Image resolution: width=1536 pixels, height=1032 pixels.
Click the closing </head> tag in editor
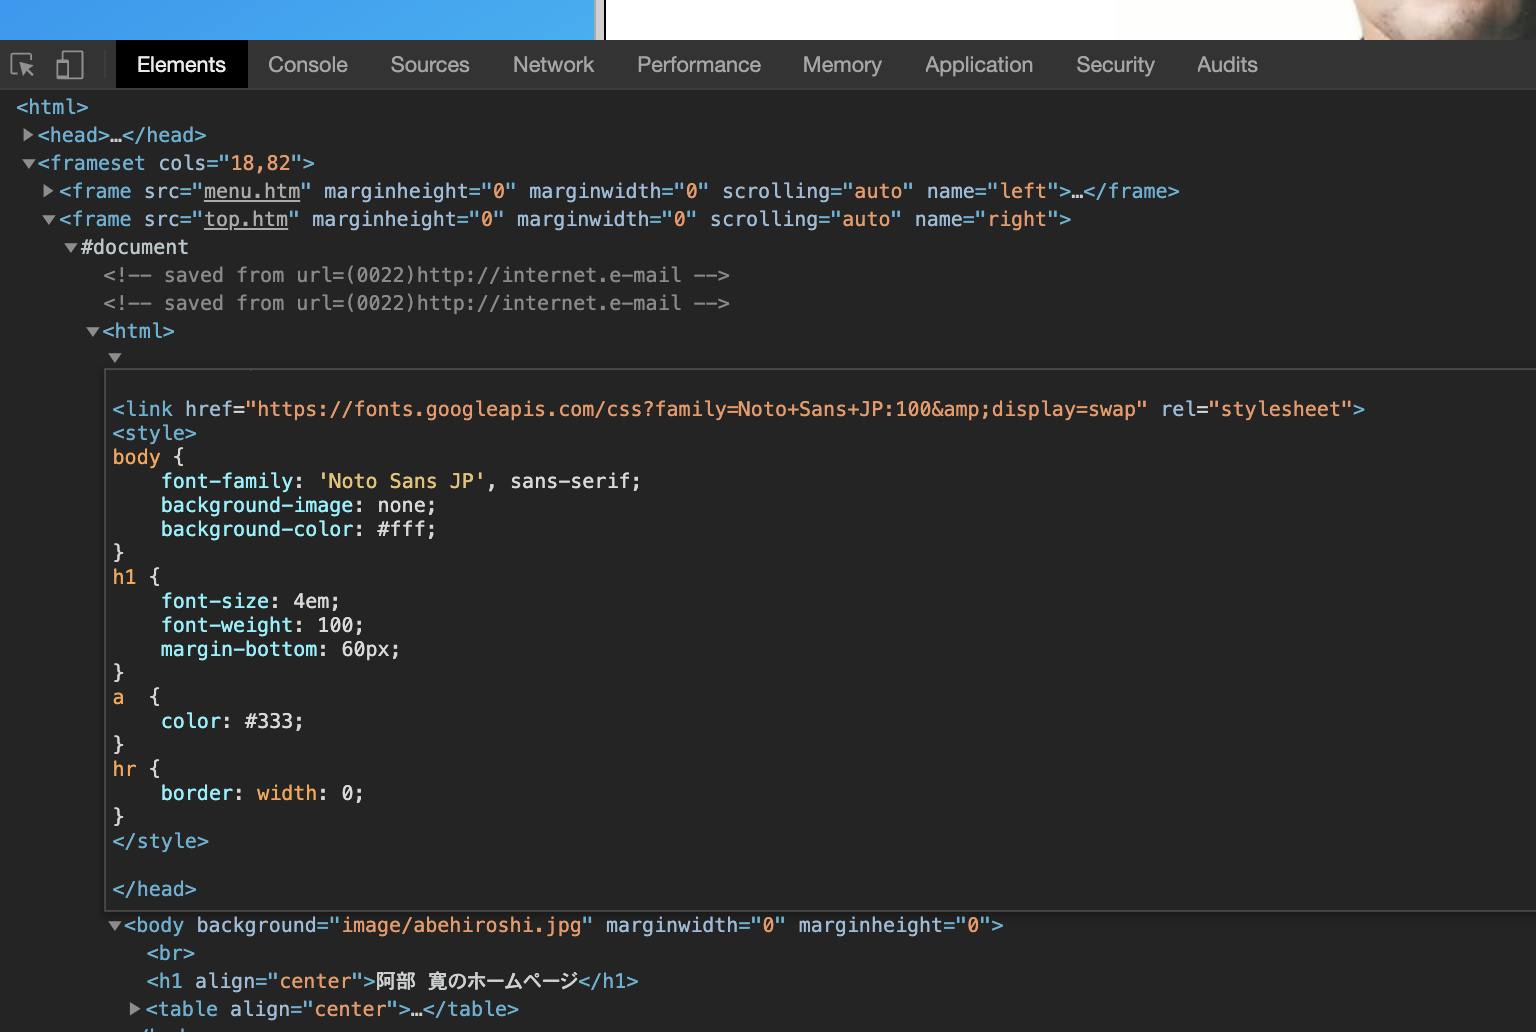click(154, 889)
